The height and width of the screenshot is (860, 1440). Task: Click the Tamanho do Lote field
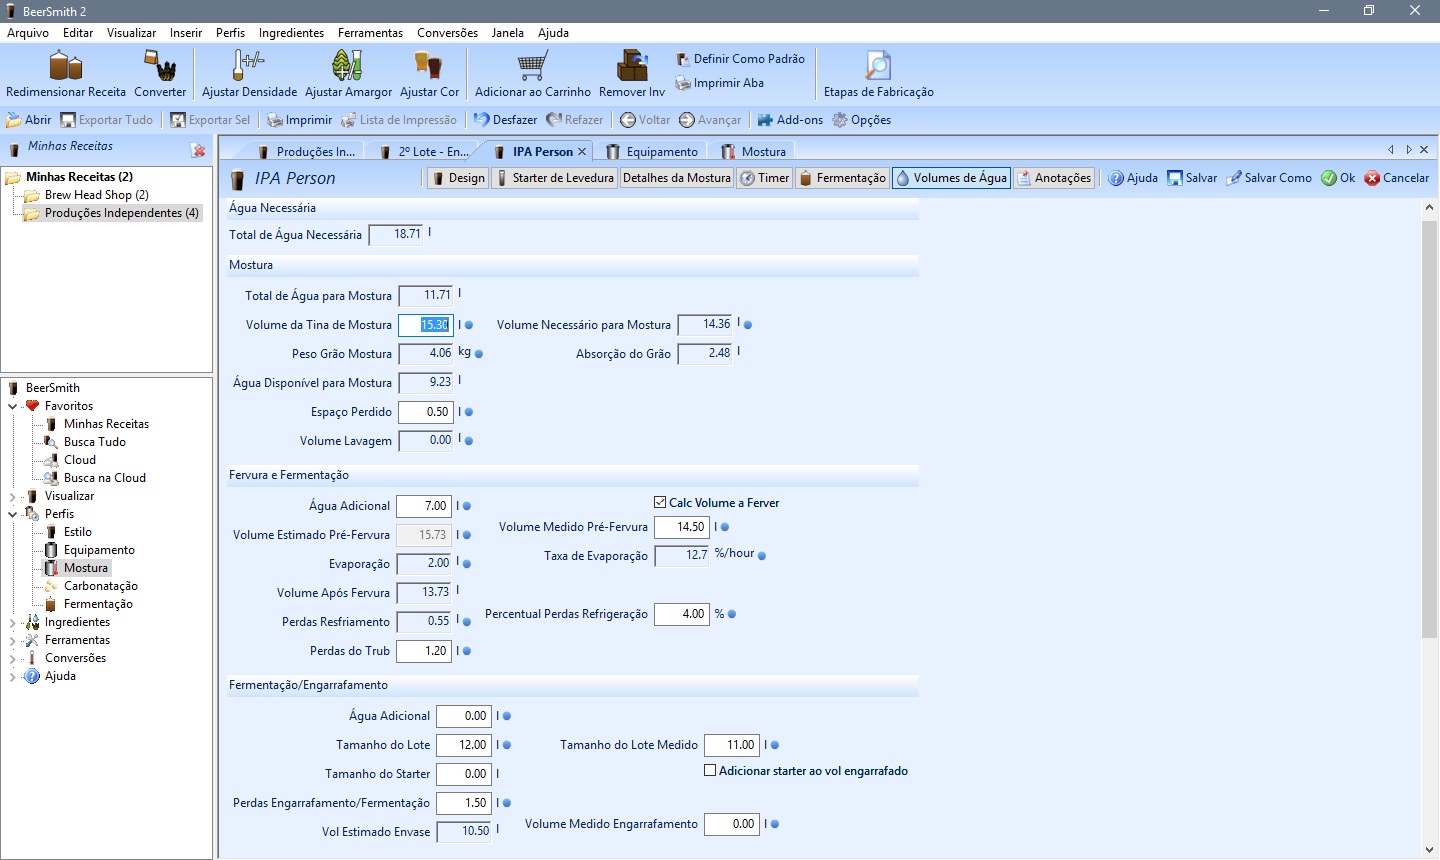pyautogui.click(x=464, y=745)
